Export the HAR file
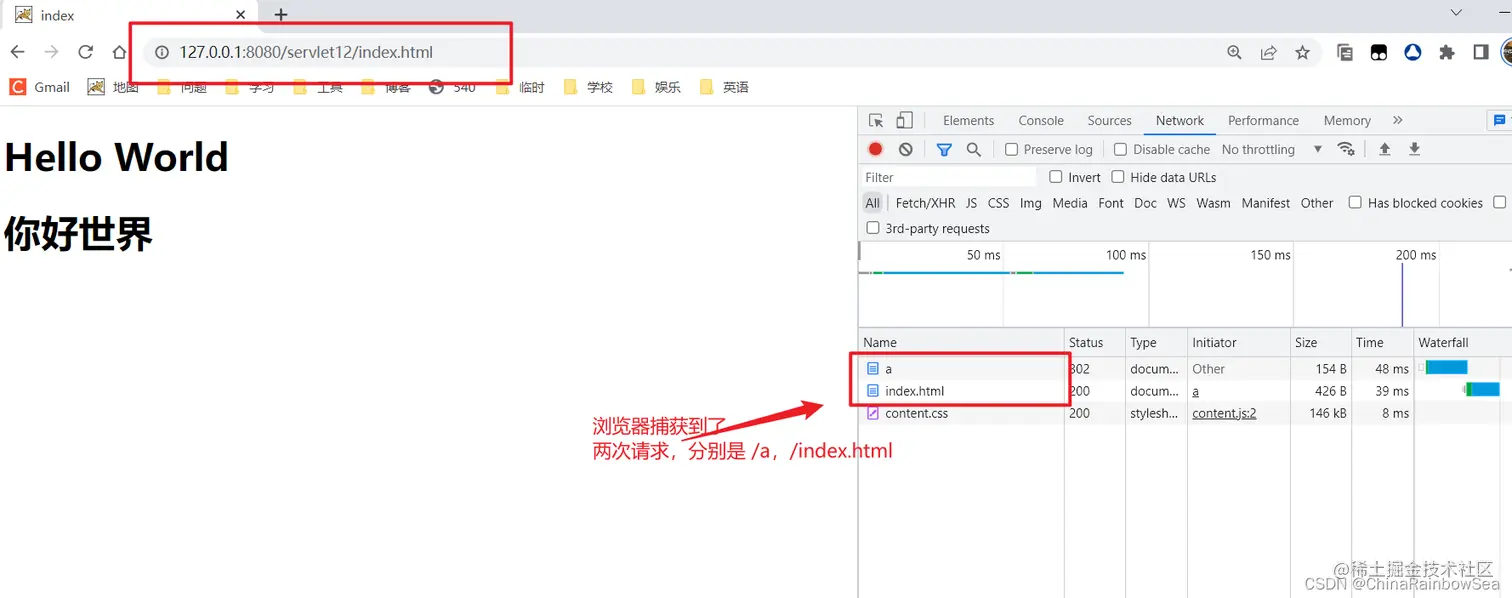The width and height of the screenshot is (1512, 598). [x=1415, y=149]
